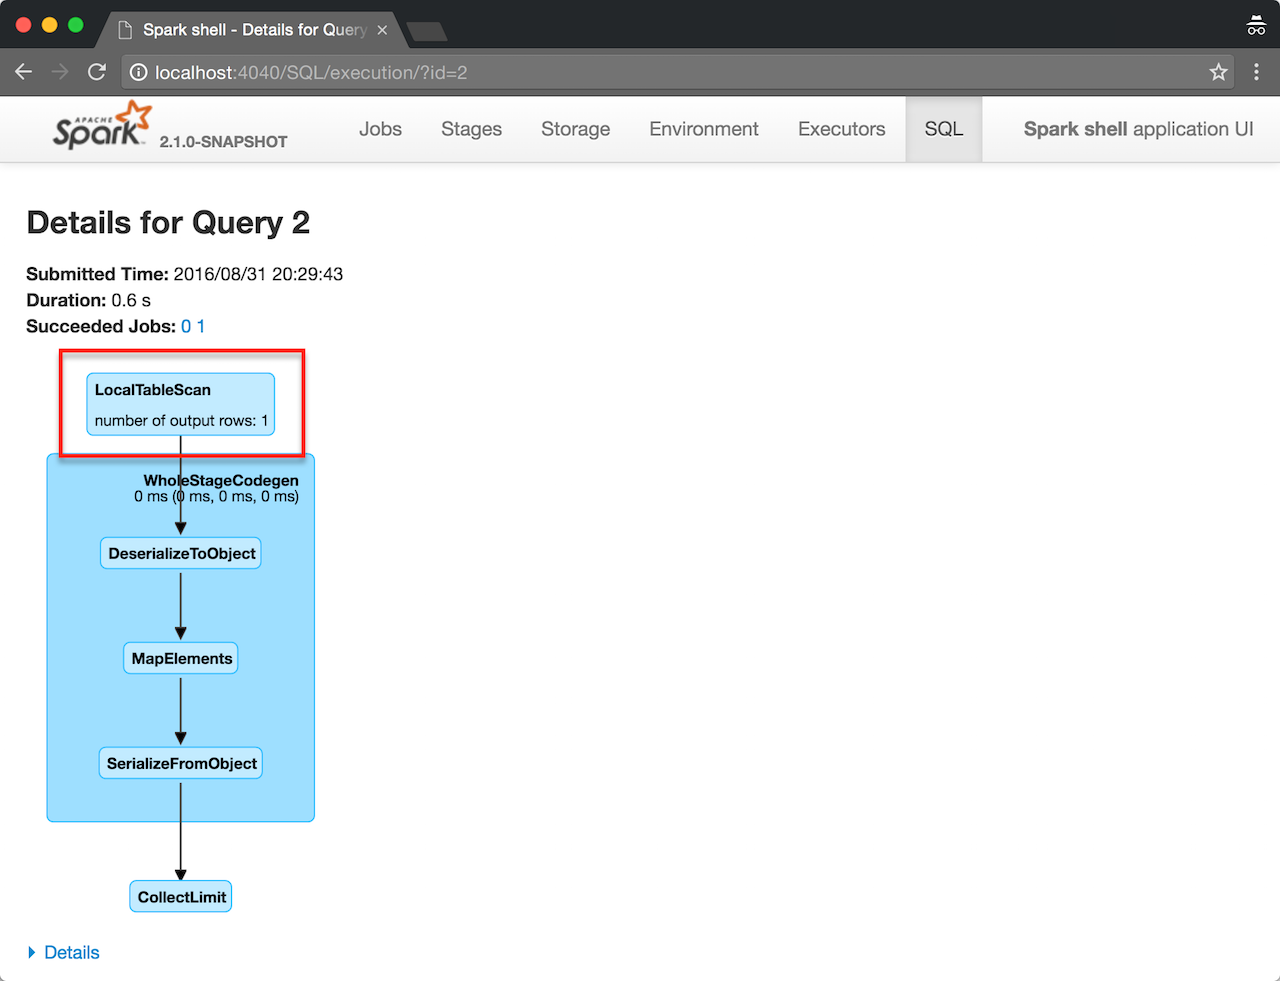Click the Apache Spark logo

coord(102,127)
